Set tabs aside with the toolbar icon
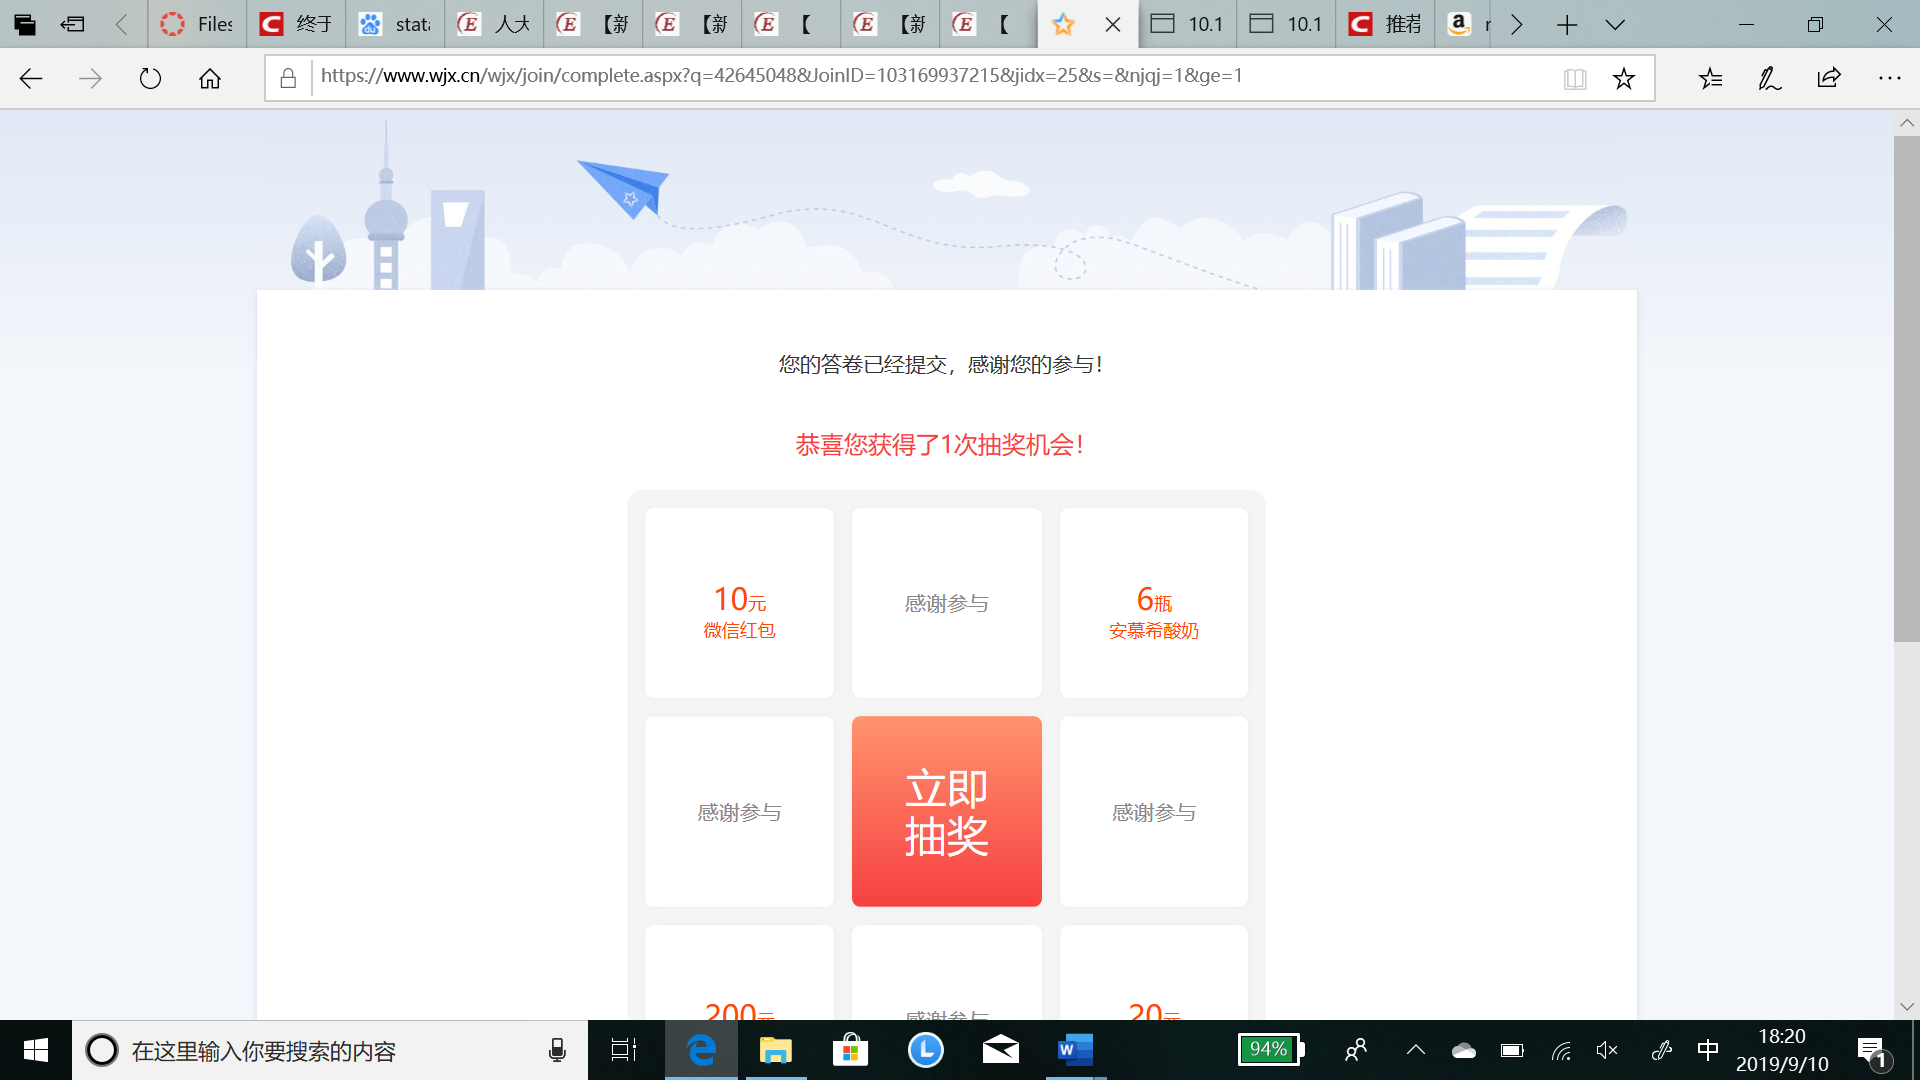 pos(72,24)
